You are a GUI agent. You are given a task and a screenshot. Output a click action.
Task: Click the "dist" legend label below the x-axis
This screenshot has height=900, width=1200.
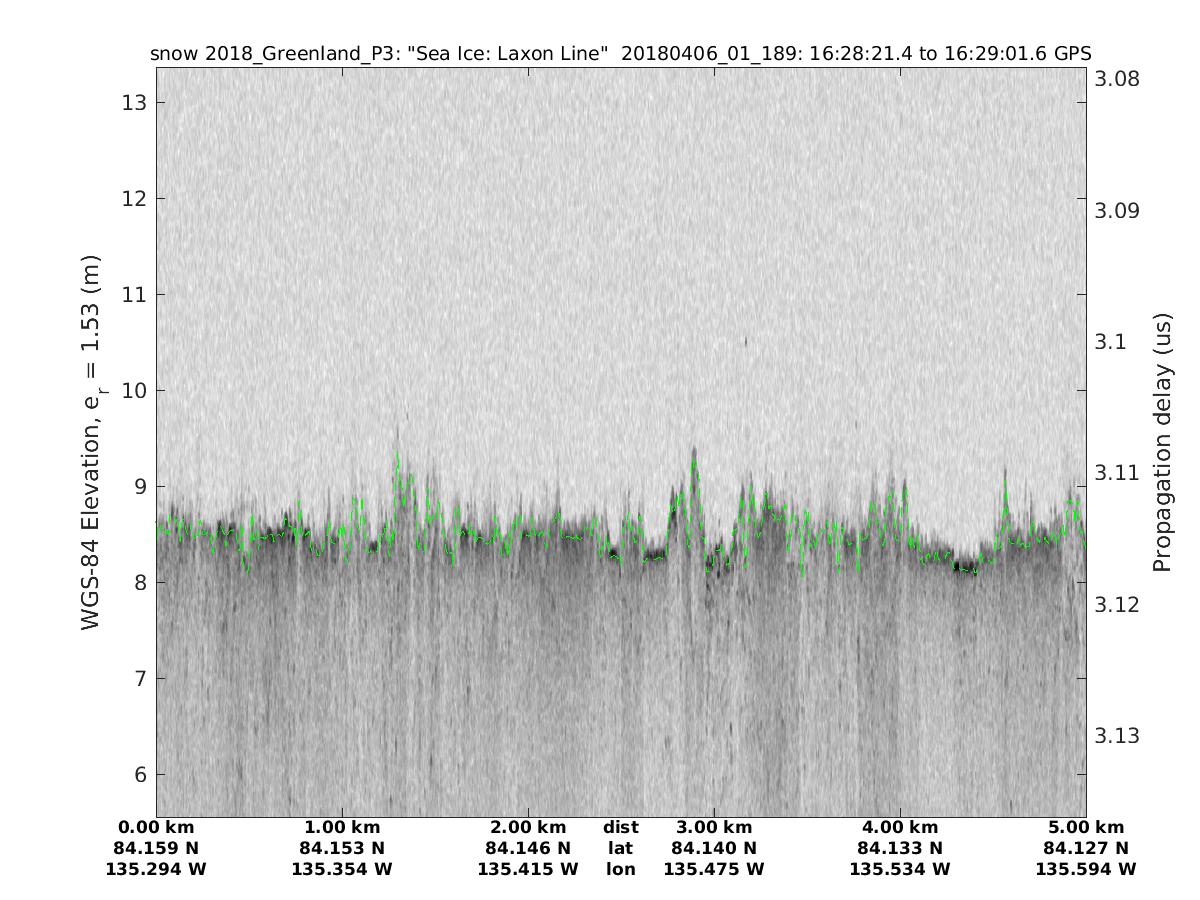click(620, 827)
